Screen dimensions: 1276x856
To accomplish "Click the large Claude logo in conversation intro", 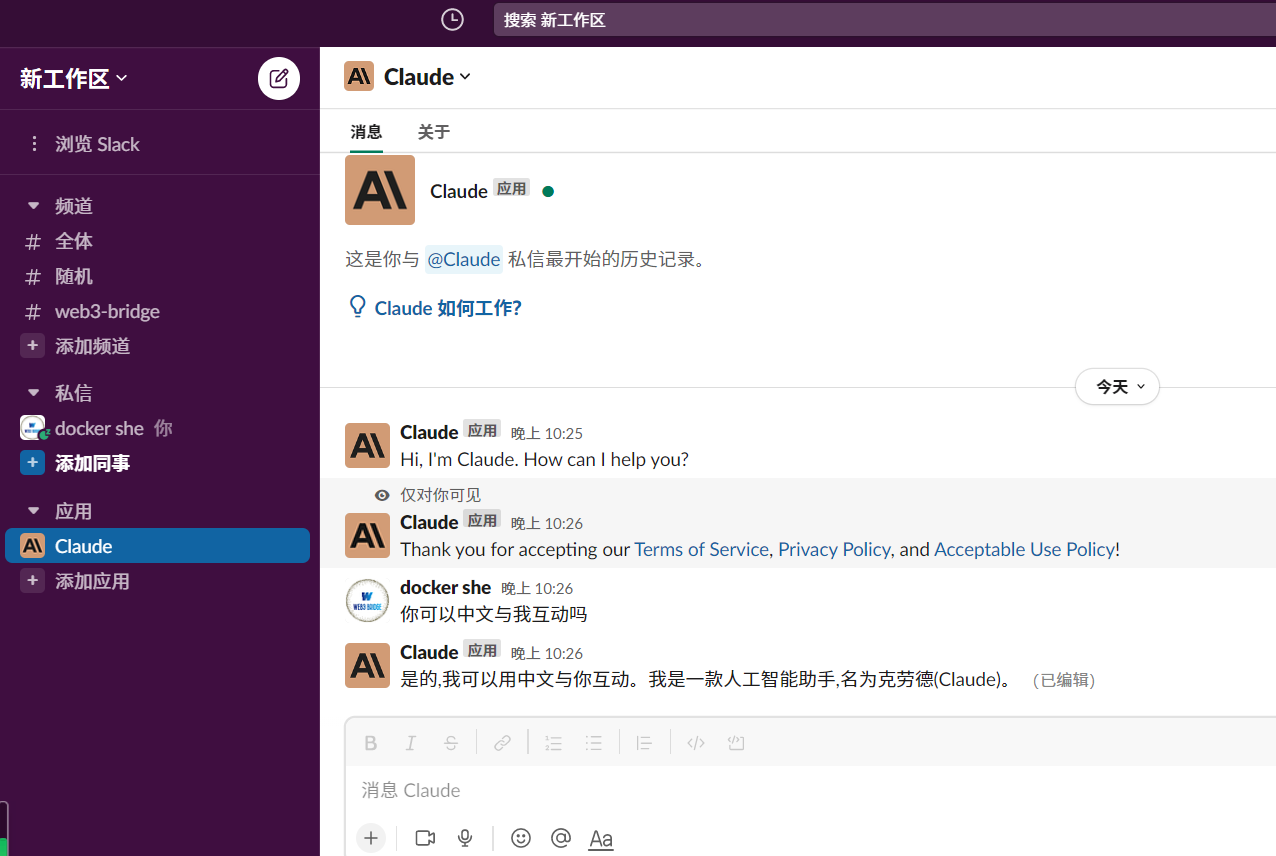I will pyautogui.click(x=380, y=190).
